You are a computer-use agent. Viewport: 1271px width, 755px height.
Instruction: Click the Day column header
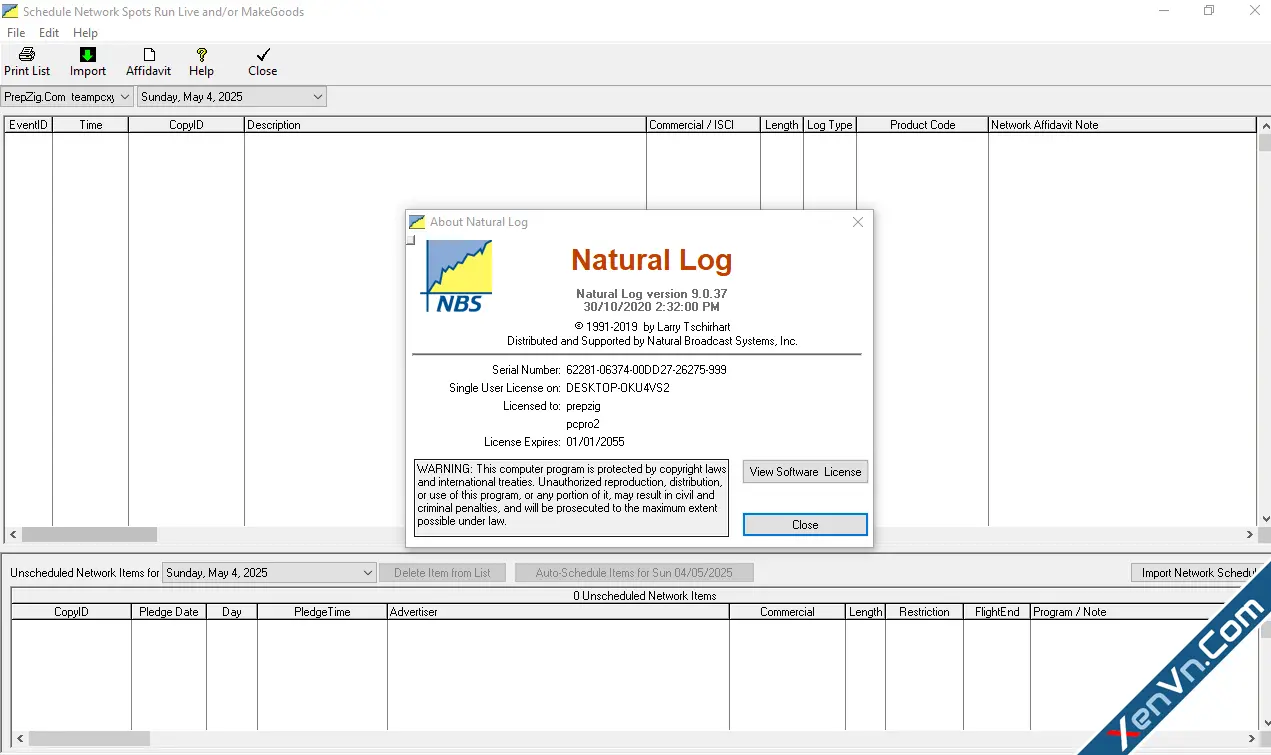(232, 612)
